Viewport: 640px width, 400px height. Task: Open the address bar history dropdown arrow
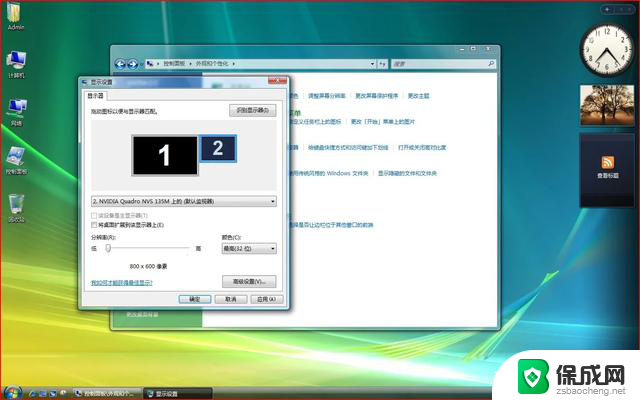(372, 64)
